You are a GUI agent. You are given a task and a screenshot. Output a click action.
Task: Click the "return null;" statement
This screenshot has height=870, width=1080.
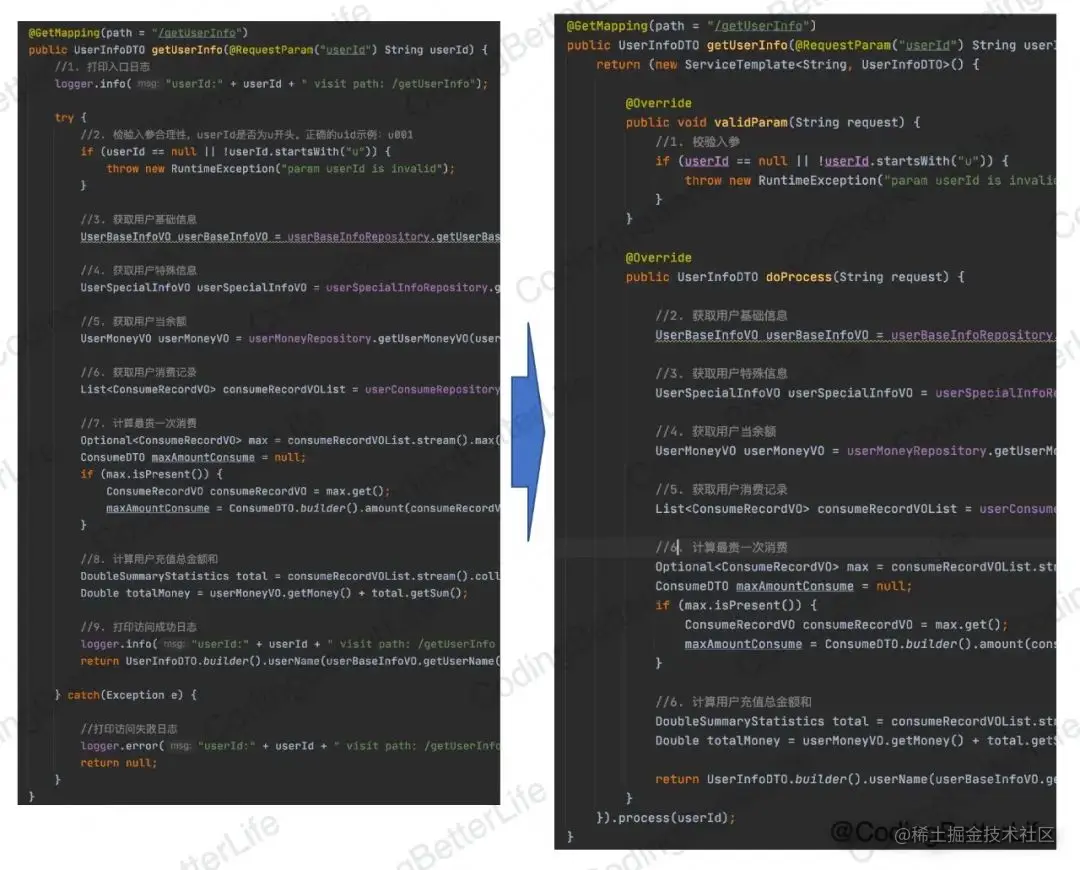pos(118,763)
